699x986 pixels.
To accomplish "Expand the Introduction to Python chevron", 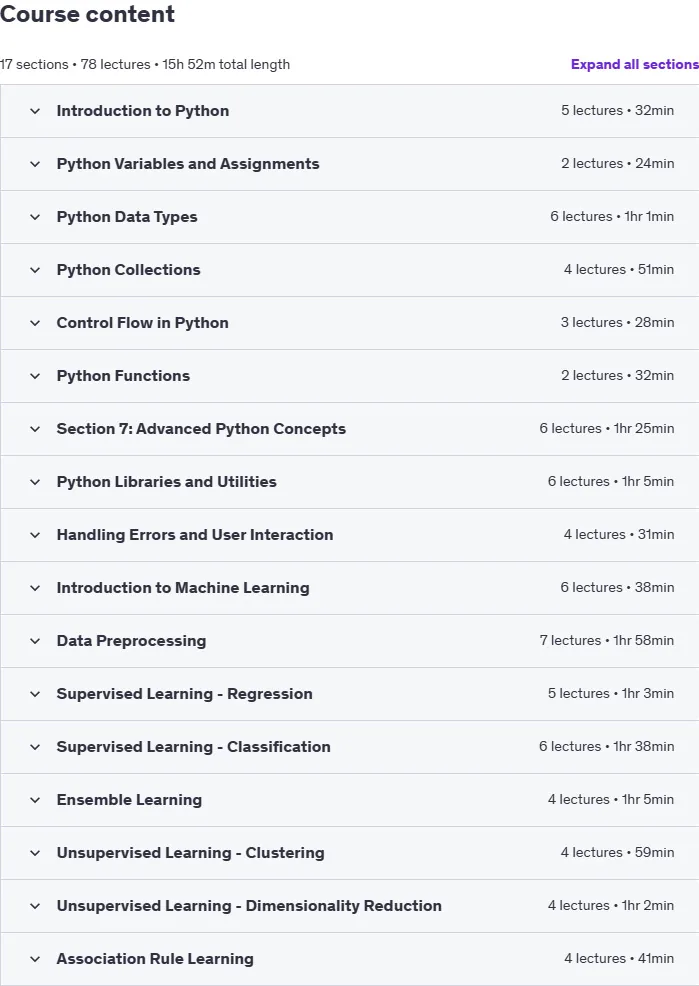I will pos(35,111).
